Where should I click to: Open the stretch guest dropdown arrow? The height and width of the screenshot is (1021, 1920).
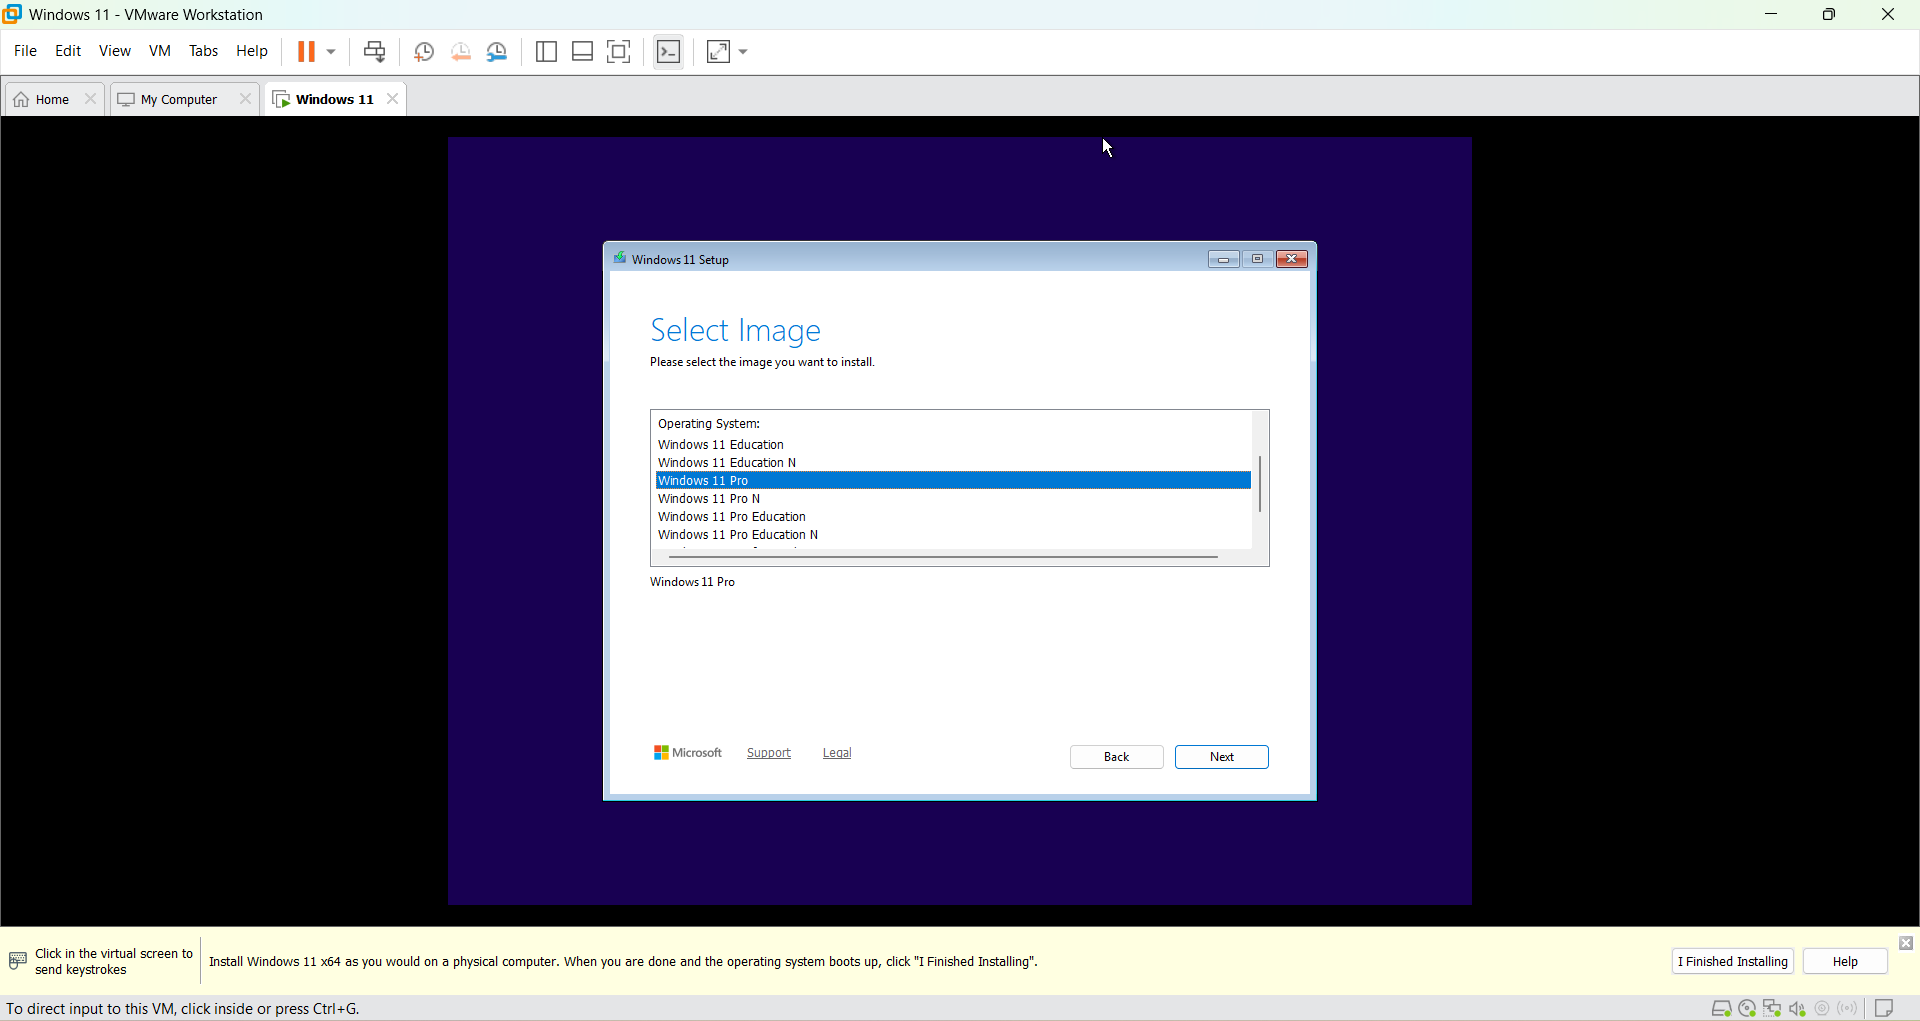coord(743,52)
